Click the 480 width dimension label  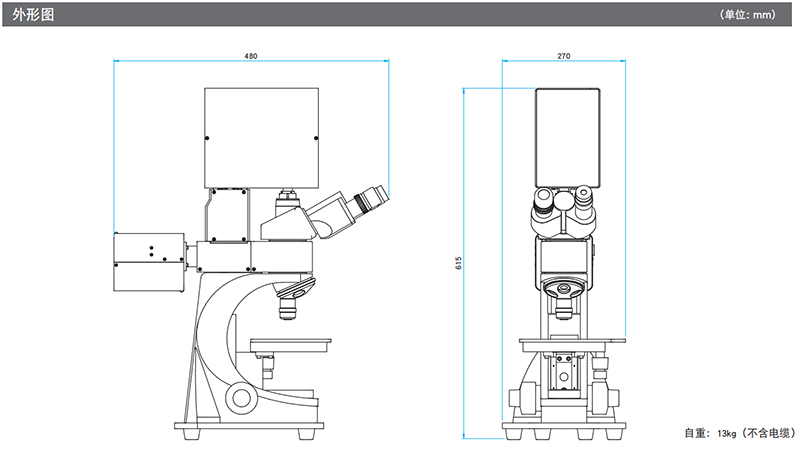(x=250, y=56)
